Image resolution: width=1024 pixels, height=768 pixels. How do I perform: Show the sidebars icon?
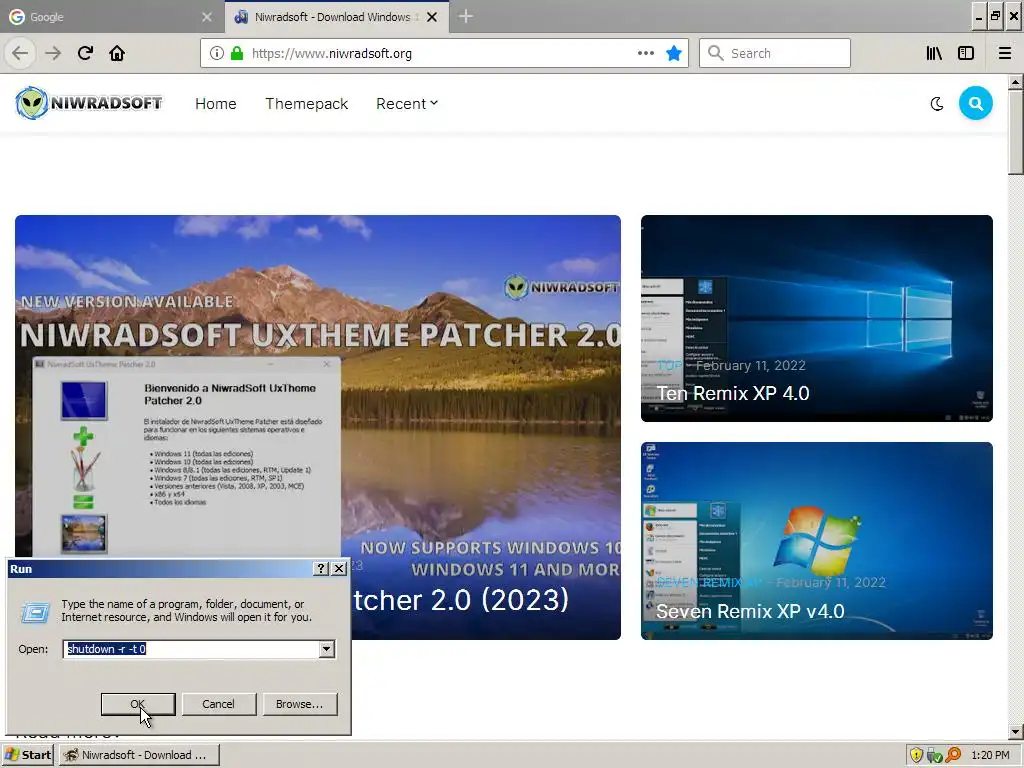(966, 53)
